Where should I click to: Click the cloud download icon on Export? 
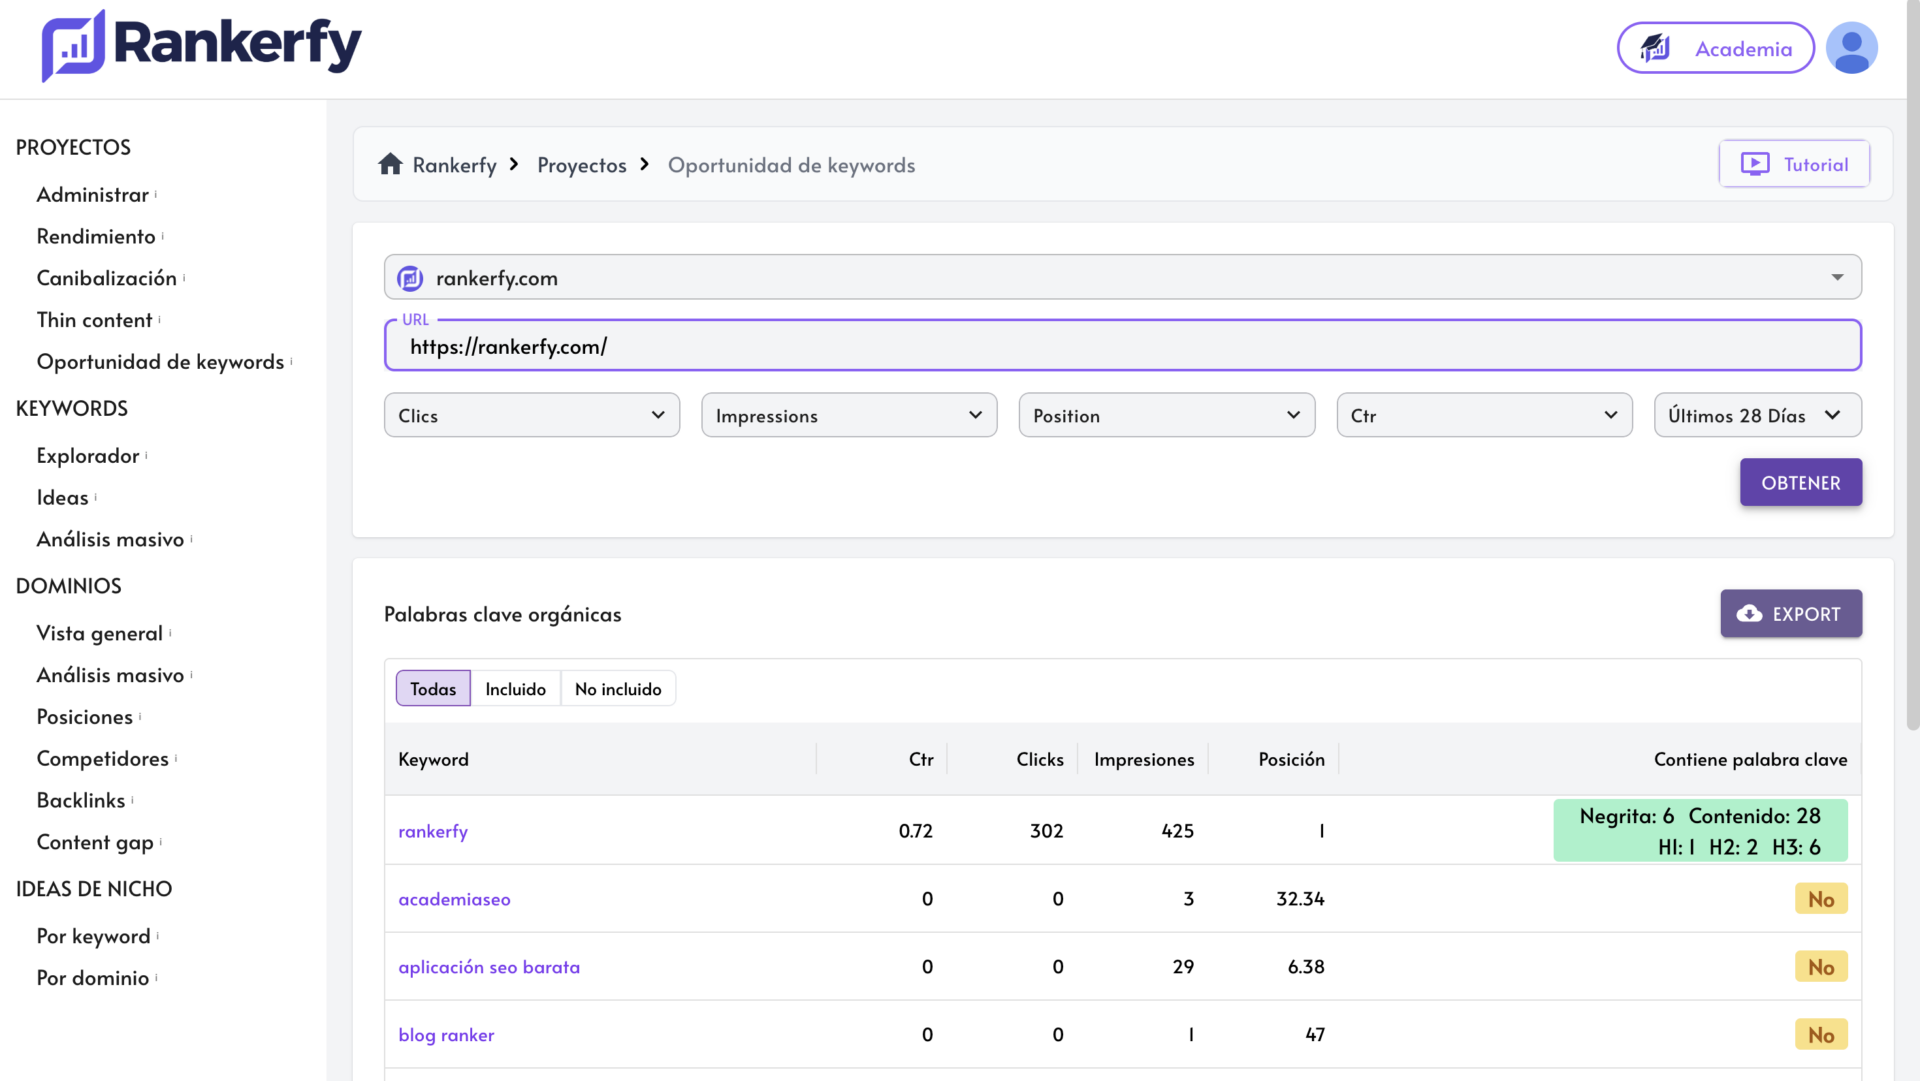pos(1749,614)
